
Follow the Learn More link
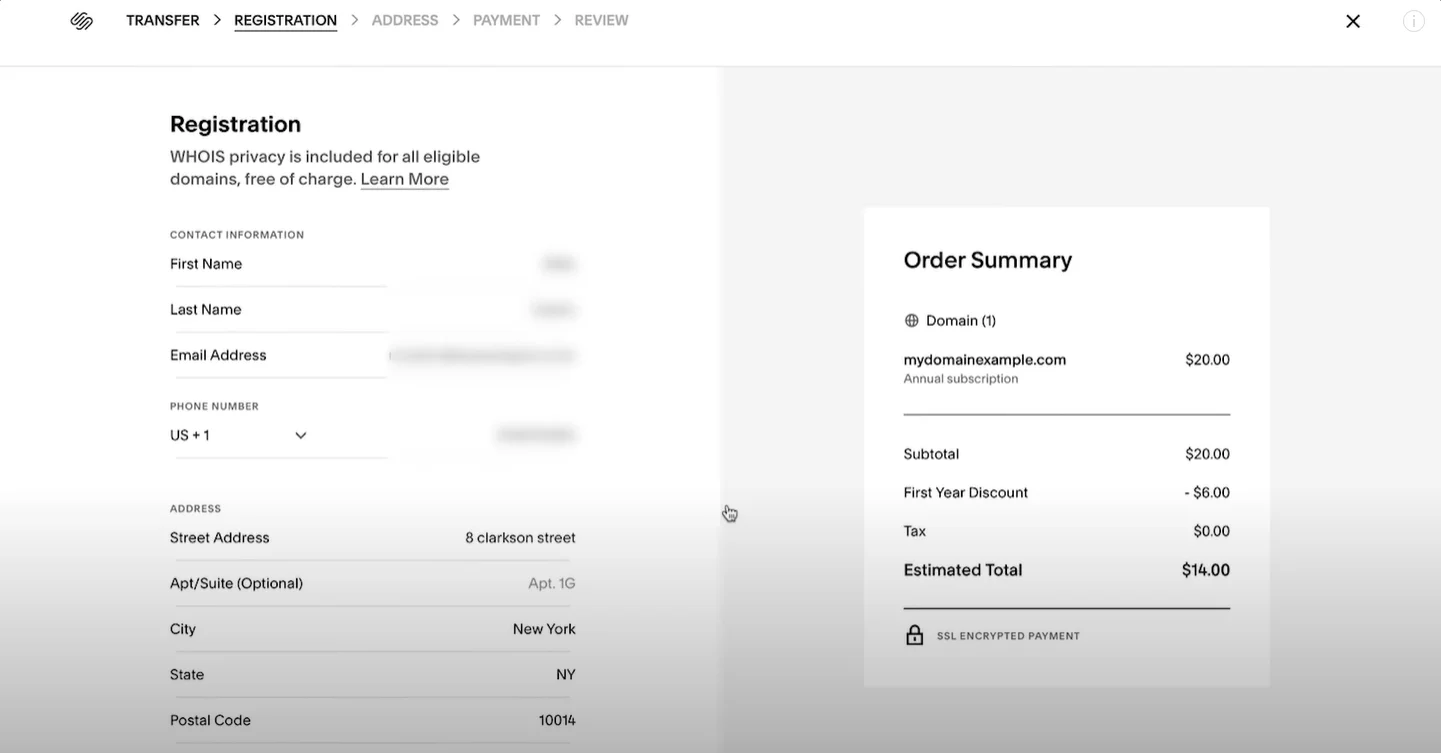coord(404,180)
